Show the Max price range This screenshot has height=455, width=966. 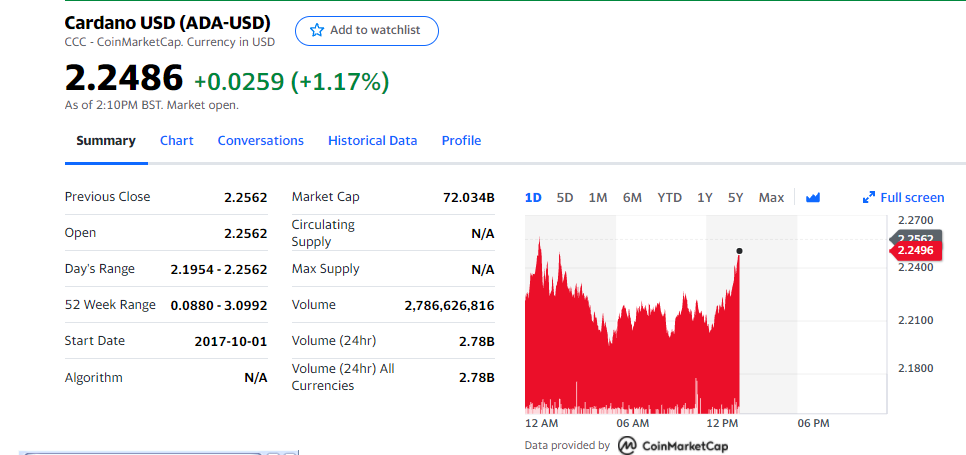(x=771, y=198)
